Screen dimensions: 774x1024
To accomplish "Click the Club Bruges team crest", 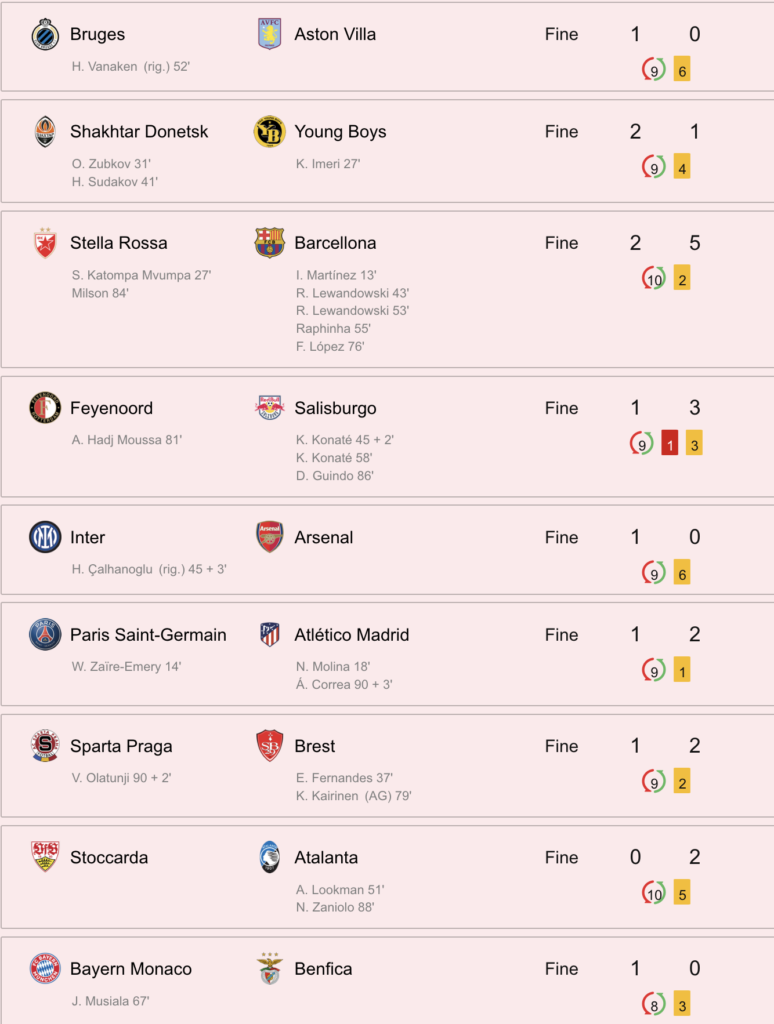I will pos(45,35).
